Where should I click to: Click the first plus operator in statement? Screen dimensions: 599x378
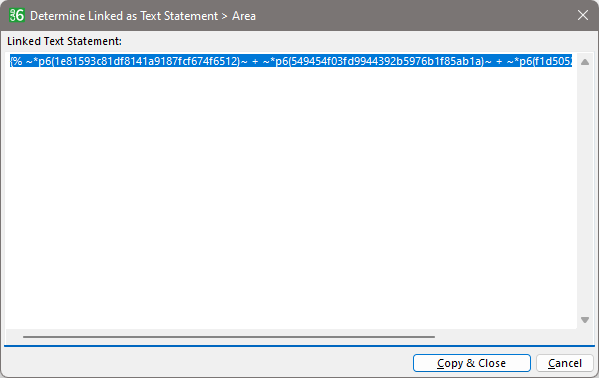click(255, 61)
